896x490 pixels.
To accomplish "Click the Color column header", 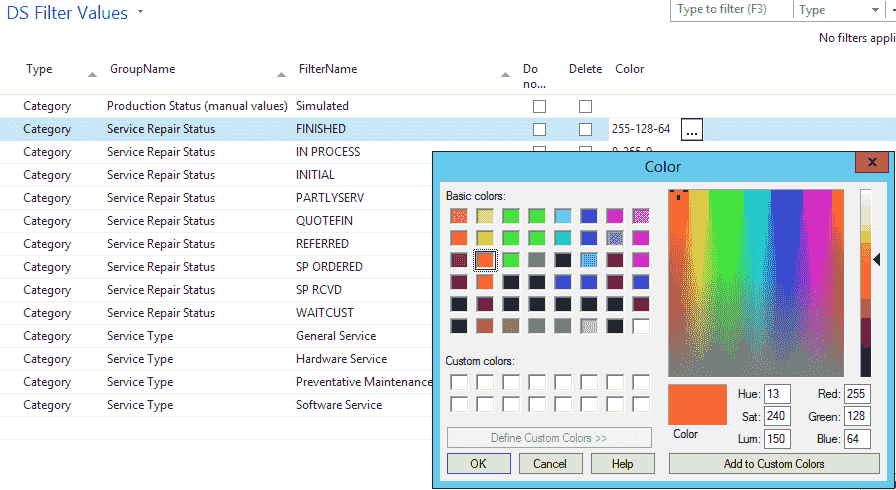I will [629, 69].
